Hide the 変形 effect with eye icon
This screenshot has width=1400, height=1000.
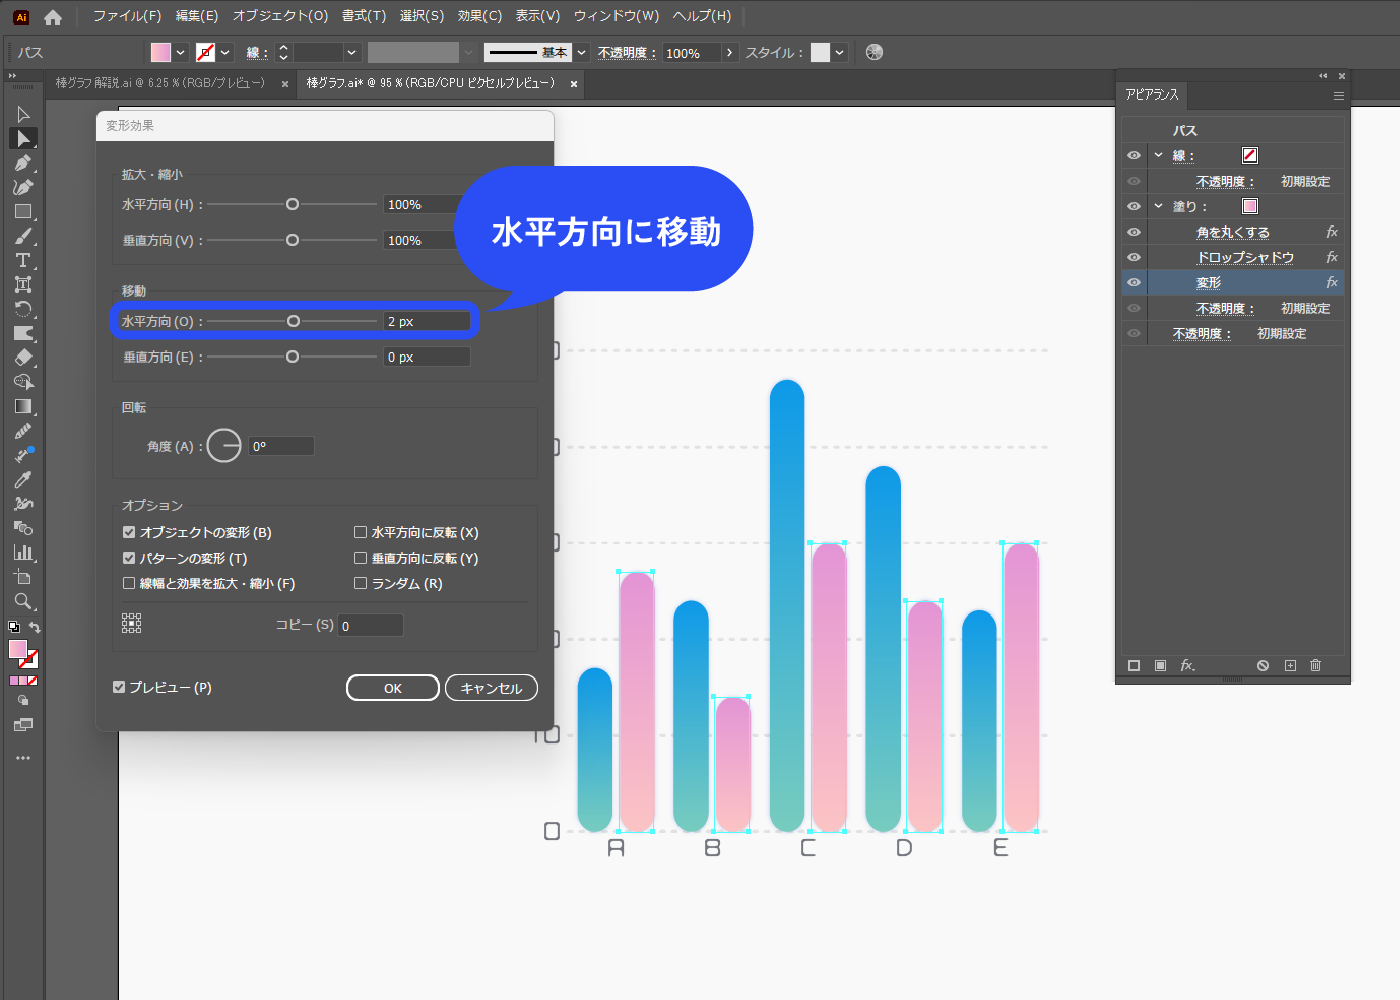pyautogui.click(x=1134, y=283)
